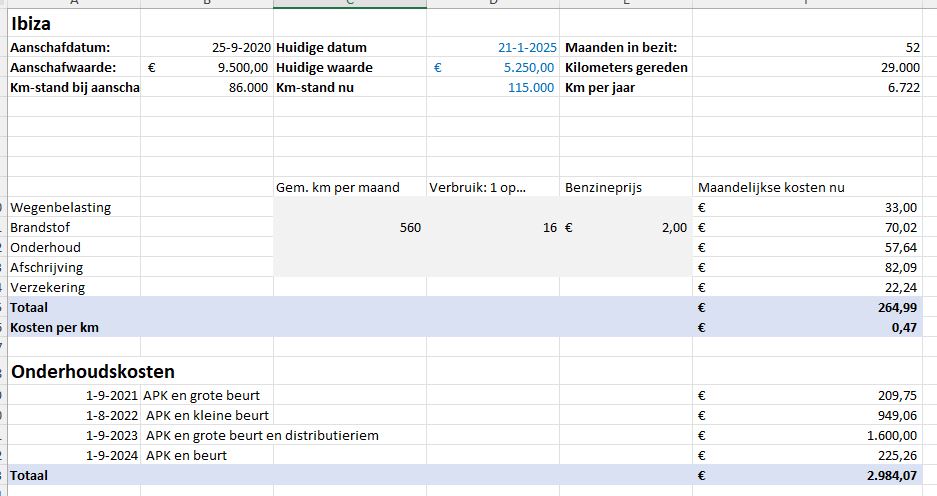Click the Kilometers gereden label
Screen dimensions: 937x496
(x=626, y=68)
